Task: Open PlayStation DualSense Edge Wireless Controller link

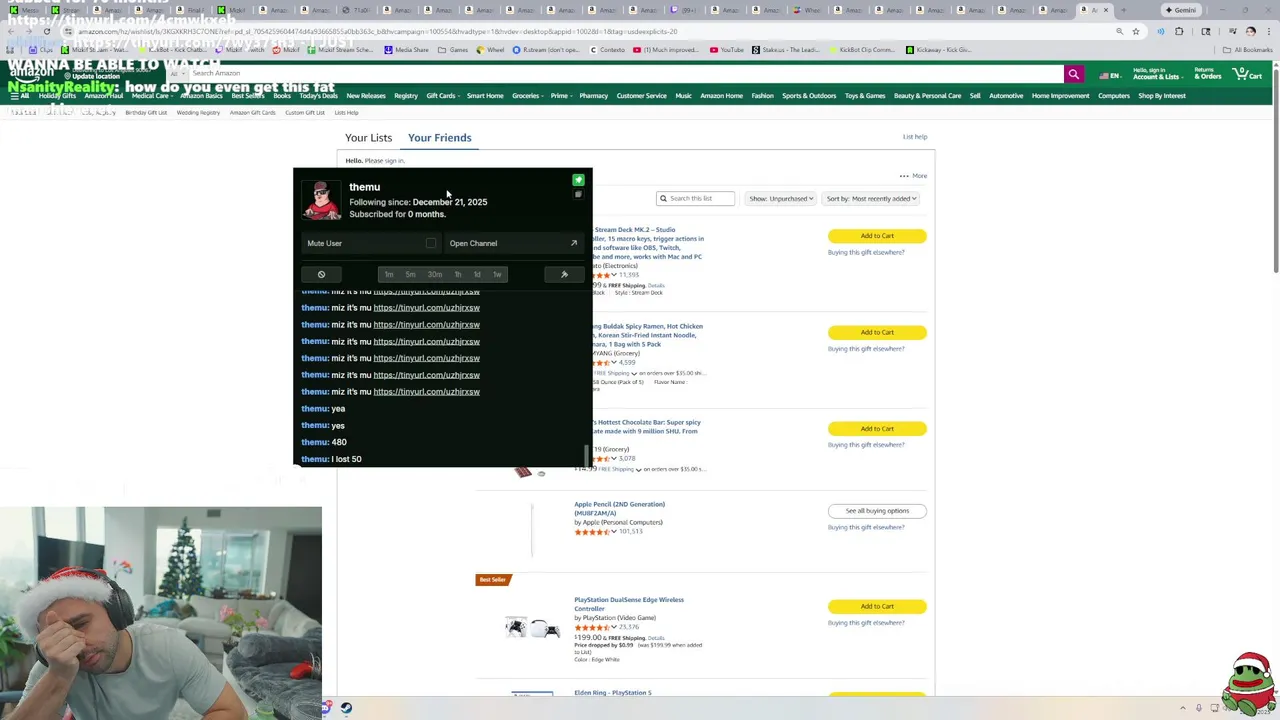Action: click(629, 604)
